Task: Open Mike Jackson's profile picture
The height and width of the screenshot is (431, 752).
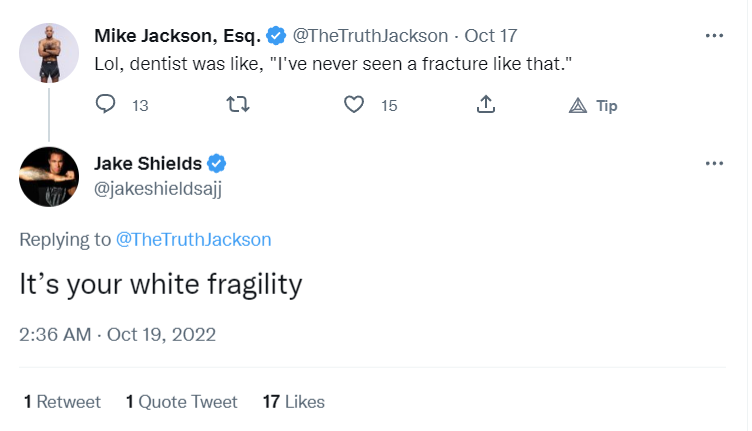Action: (x=49, y=53)
